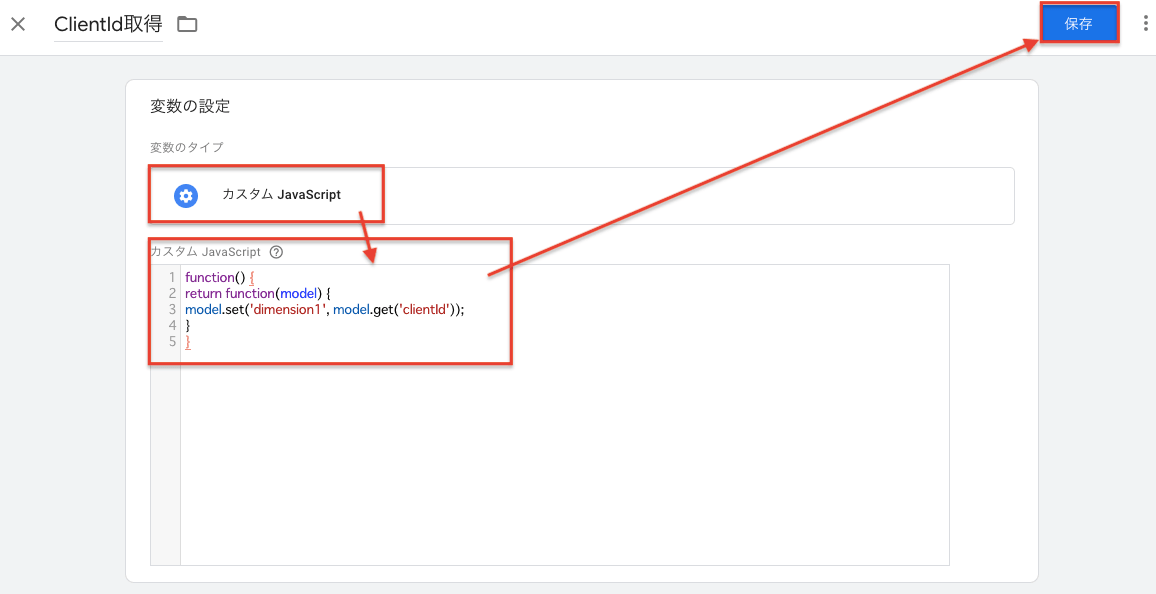This screenshot has width=1156, height=594.
Task: Click code line 3 with model.set dimension1
Action: (325, 310)
